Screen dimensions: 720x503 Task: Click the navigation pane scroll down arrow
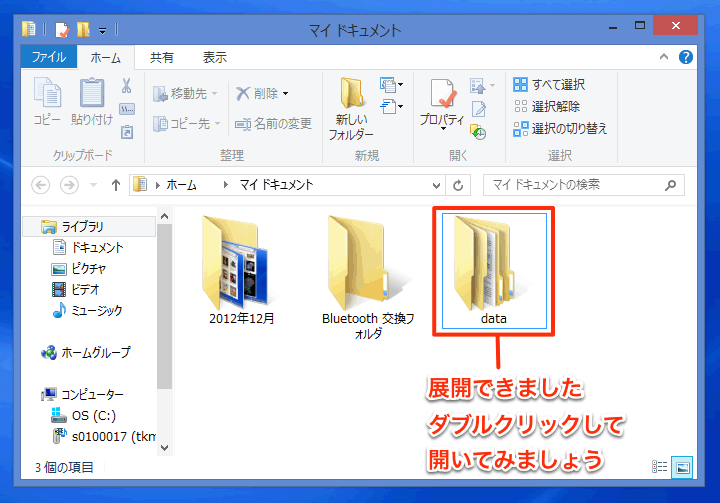(164, 448)
